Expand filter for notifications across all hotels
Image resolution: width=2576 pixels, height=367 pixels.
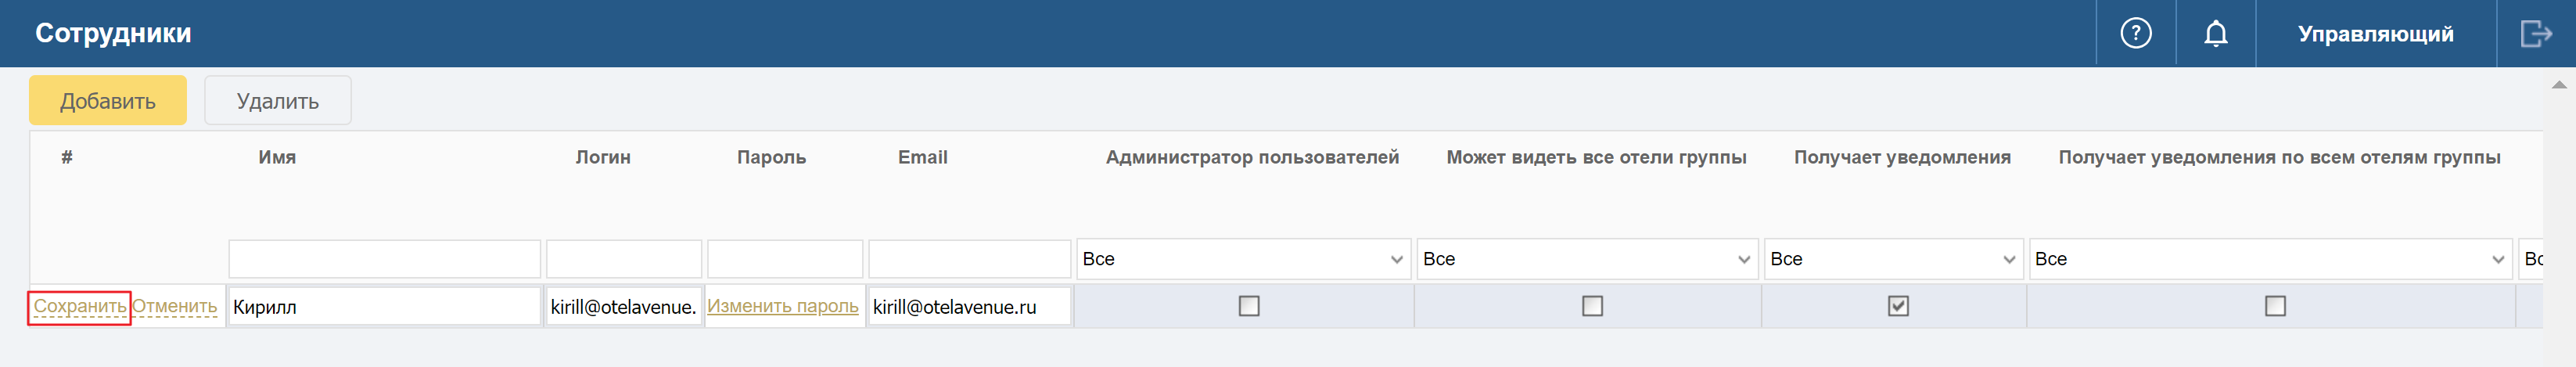pyautogui.click(x=2270, y=259)
